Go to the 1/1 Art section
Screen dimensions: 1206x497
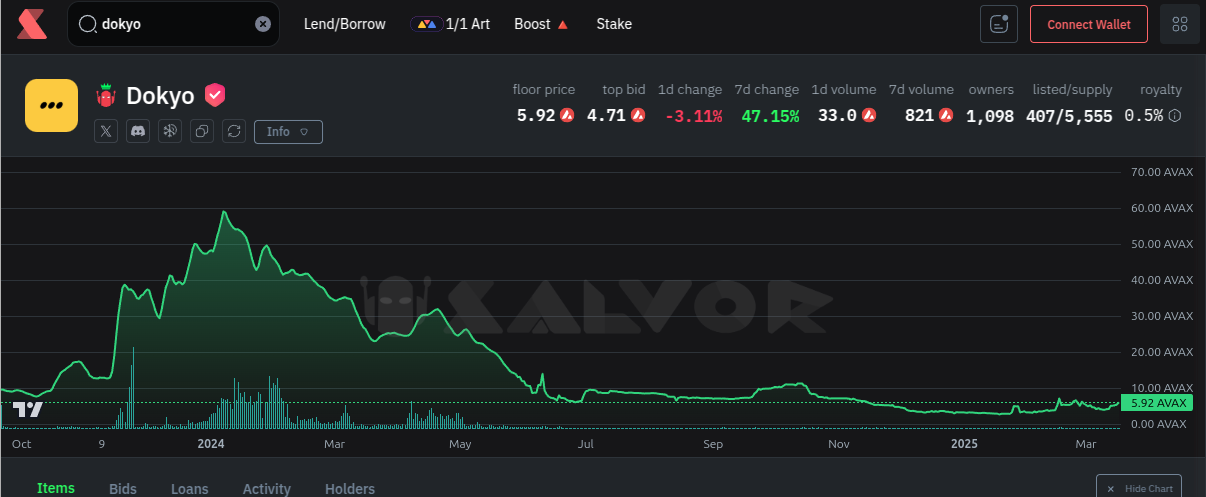point(450,24)
